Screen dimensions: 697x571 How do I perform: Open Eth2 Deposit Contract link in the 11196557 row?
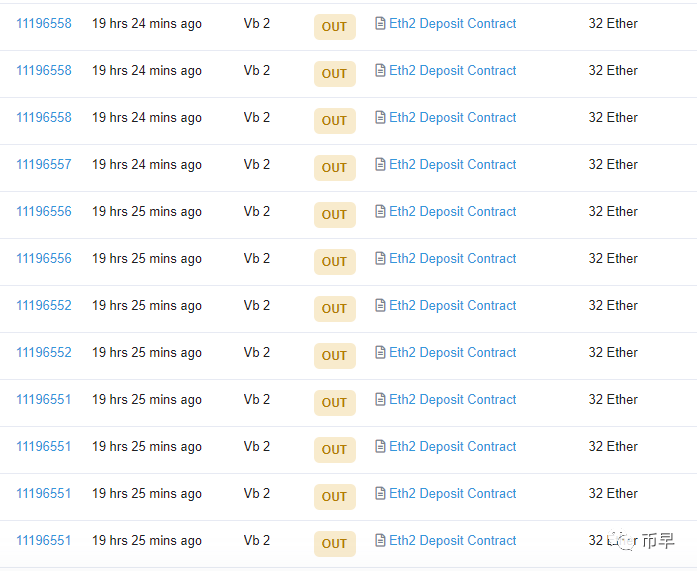[x=453, y=165]
